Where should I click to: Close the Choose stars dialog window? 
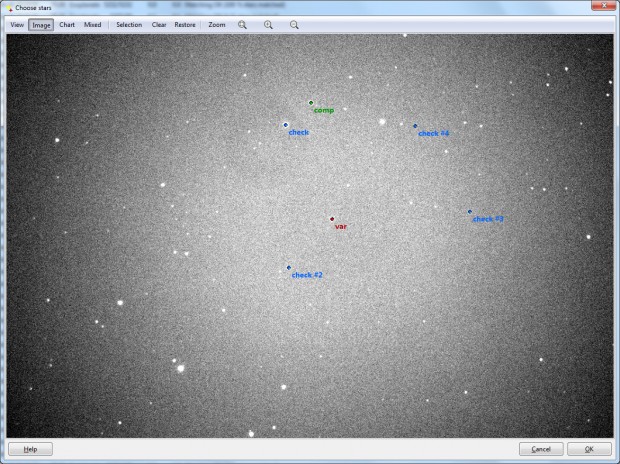coord(603,5)
